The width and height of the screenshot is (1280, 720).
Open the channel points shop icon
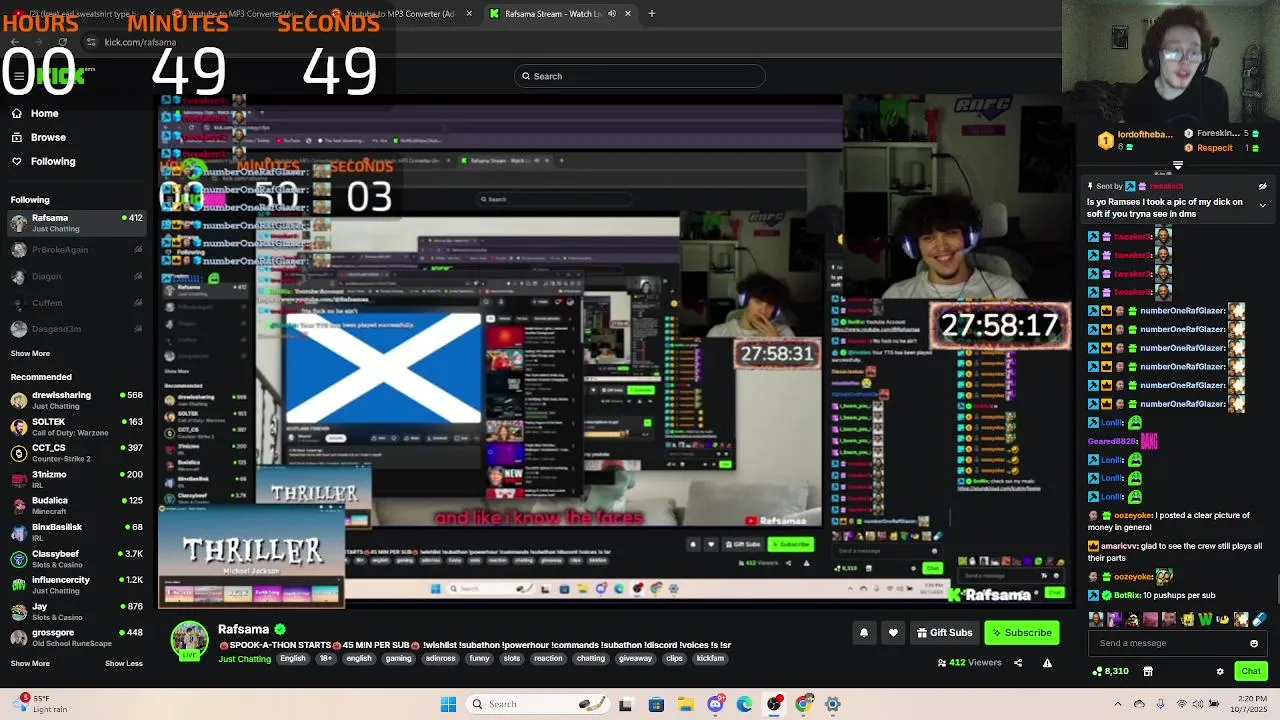point(1148,671)
